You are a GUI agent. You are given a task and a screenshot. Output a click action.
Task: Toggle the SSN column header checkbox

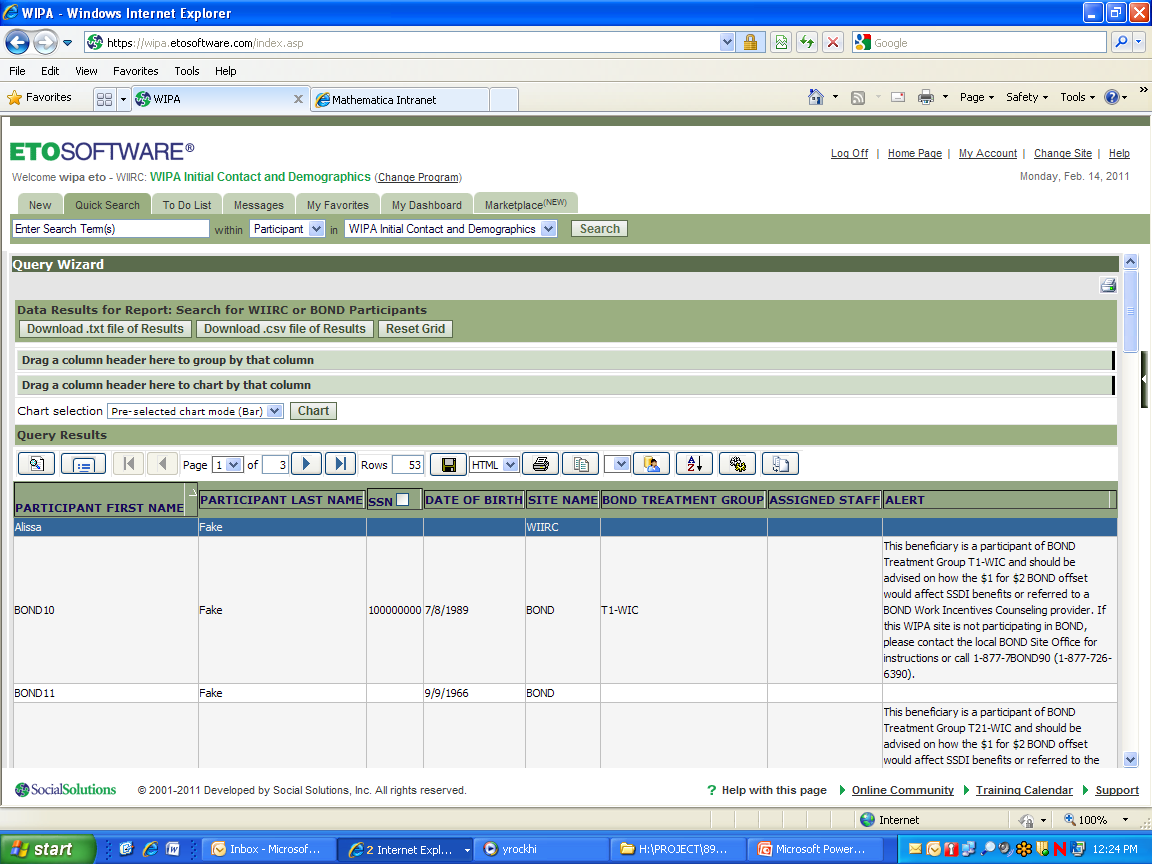[x=403, y=500]
